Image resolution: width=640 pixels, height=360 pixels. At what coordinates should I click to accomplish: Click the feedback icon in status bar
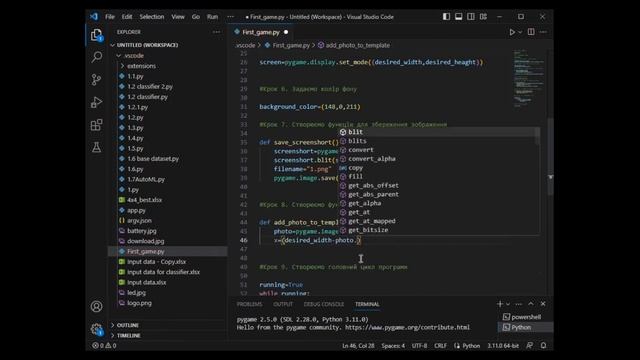529,345
